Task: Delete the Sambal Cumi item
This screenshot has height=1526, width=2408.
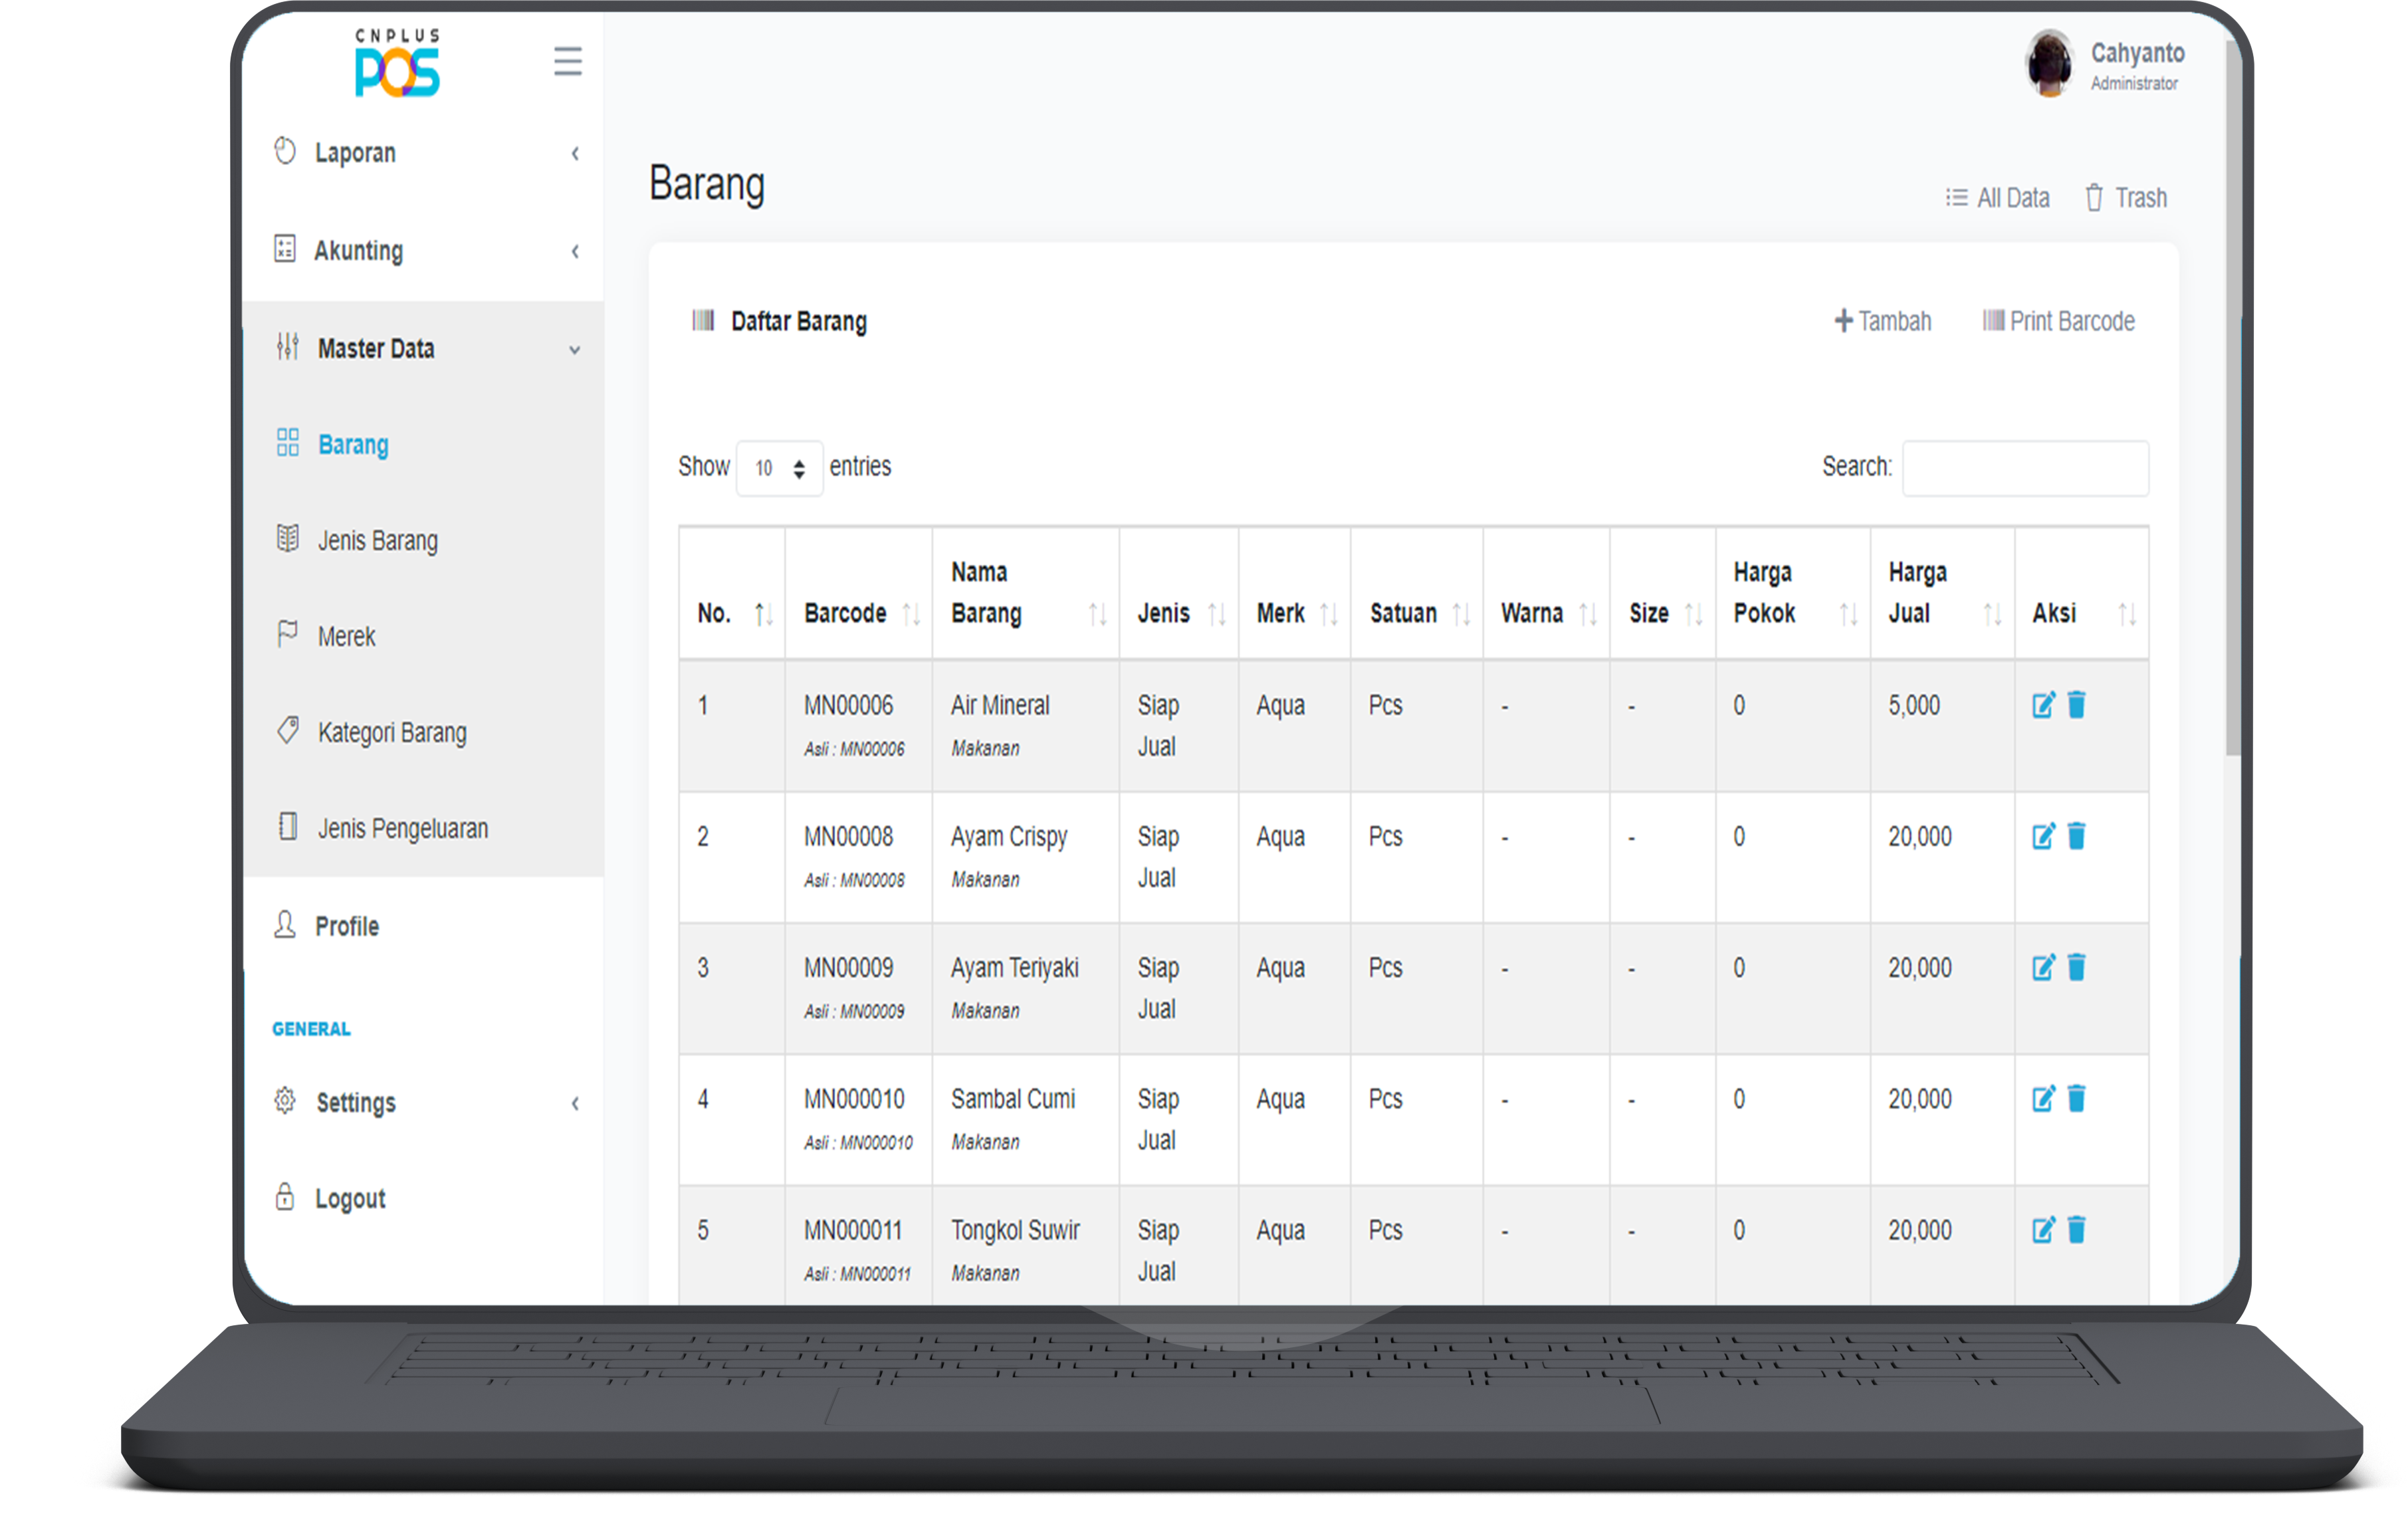Action: [x=2076, y=1098]
